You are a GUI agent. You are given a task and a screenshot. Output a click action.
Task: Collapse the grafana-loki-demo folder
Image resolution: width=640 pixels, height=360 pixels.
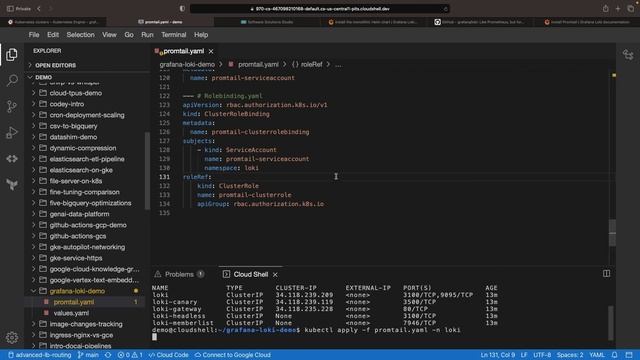[77, 291]
